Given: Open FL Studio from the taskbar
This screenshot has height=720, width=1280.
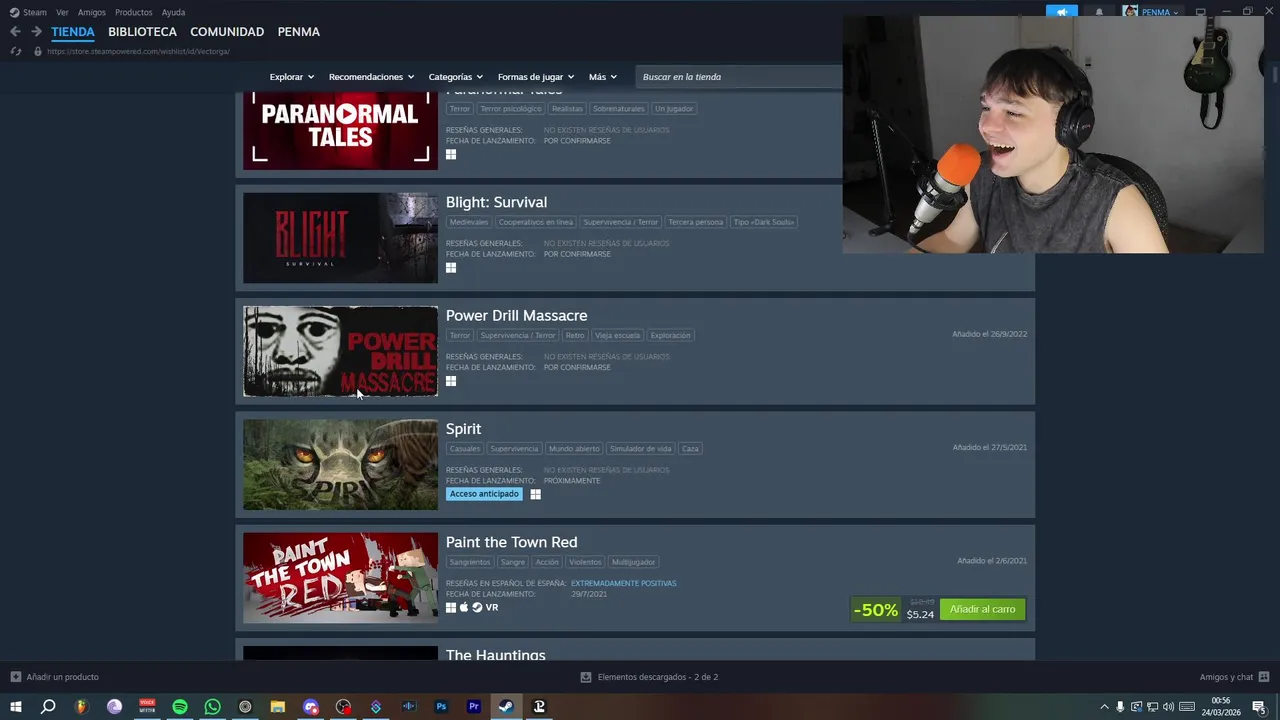Looking at the screenshot, I should coord(81,707).
